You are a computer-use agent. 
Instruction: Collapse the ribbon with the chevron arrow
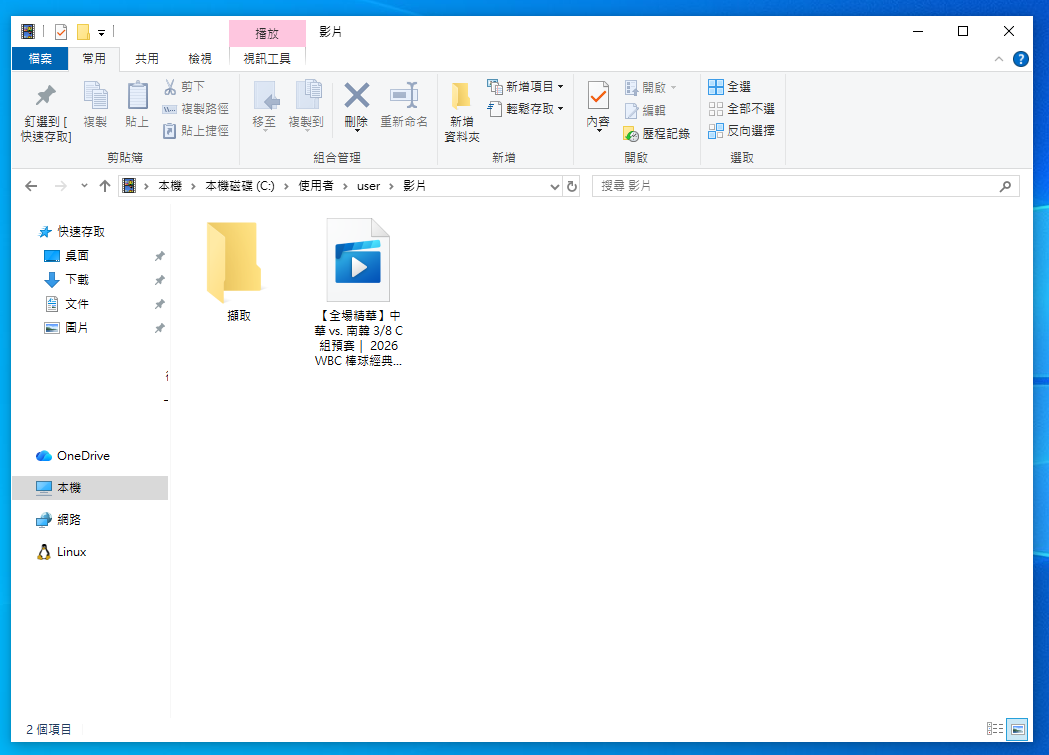coord(998,58)
